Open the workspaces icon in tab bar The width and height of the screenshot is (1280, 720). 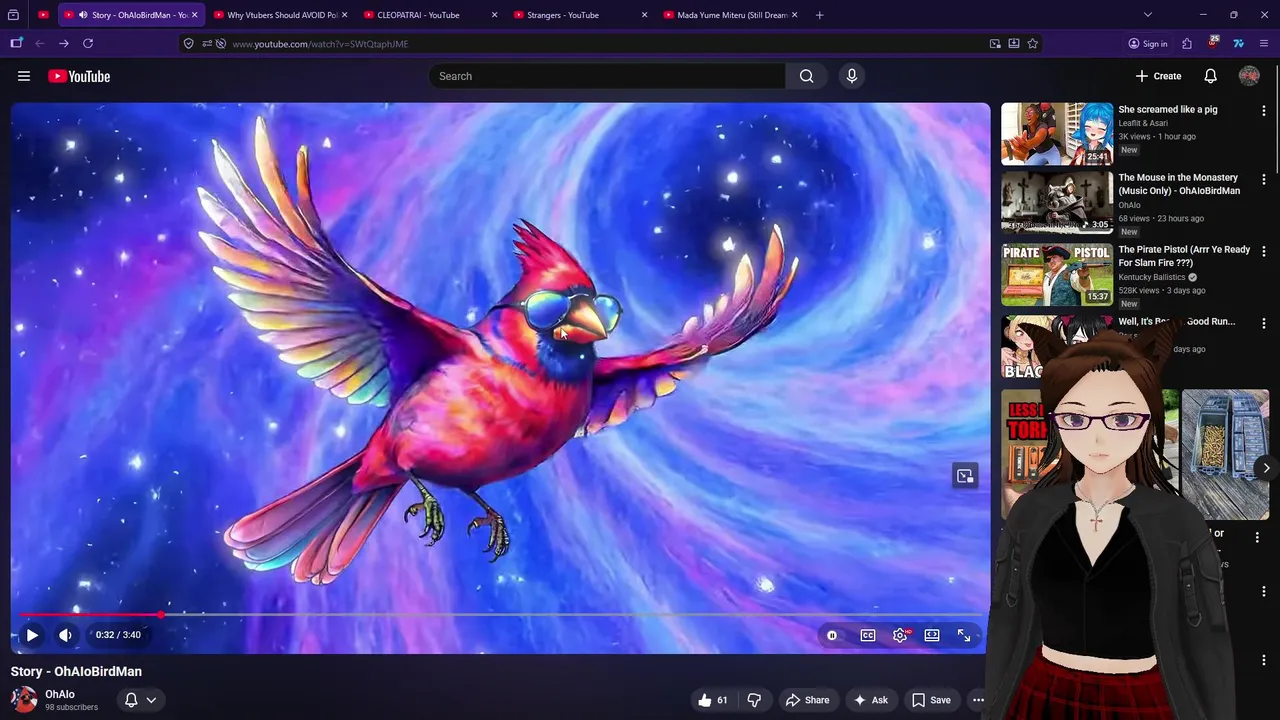[x=13, y=15]
